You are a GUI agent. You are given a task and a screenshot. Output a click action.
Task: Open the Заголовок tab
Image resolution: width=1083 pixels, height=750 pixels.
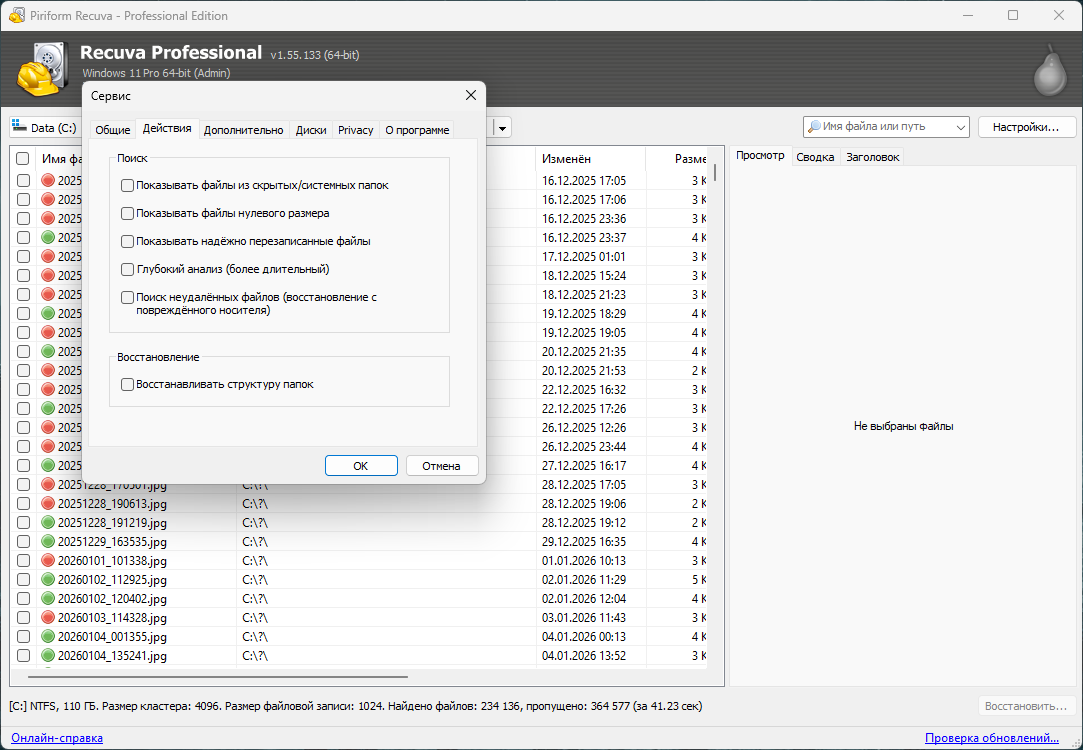[x=873, y=157]
